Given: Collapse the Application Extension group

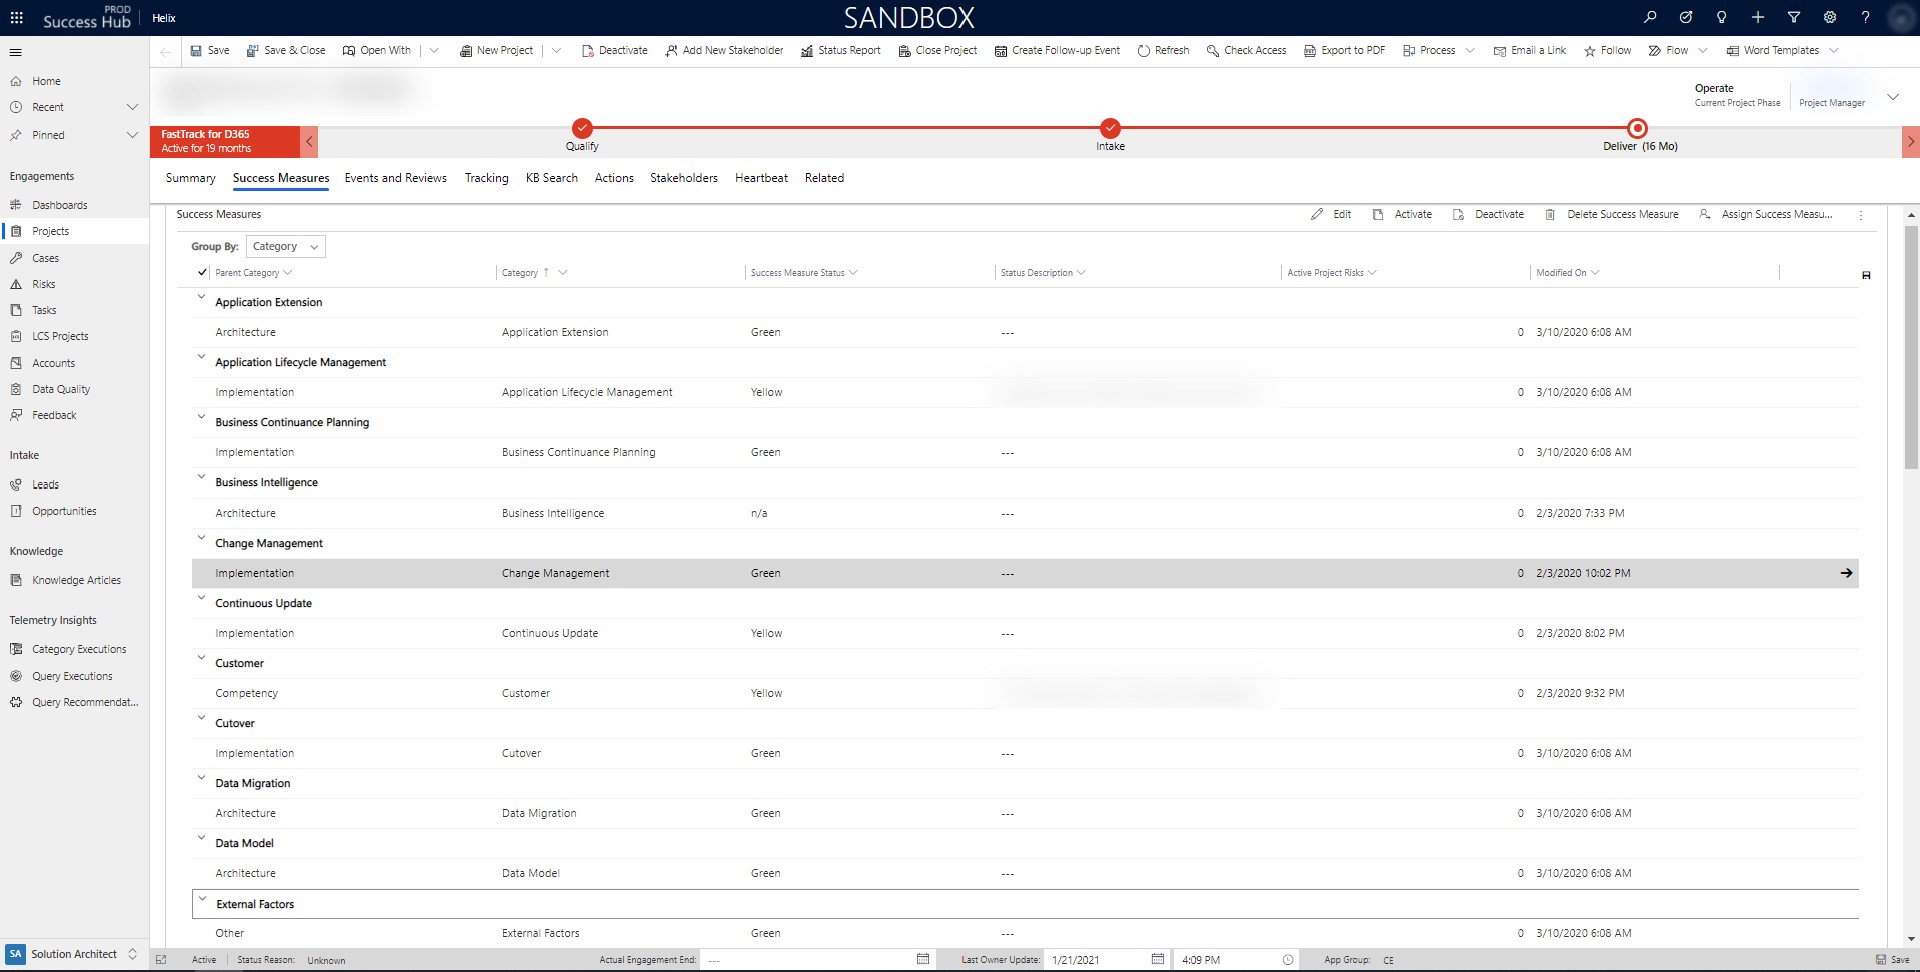Looking at the screenshot, I should pyautogui.click(x=201, y=298).
